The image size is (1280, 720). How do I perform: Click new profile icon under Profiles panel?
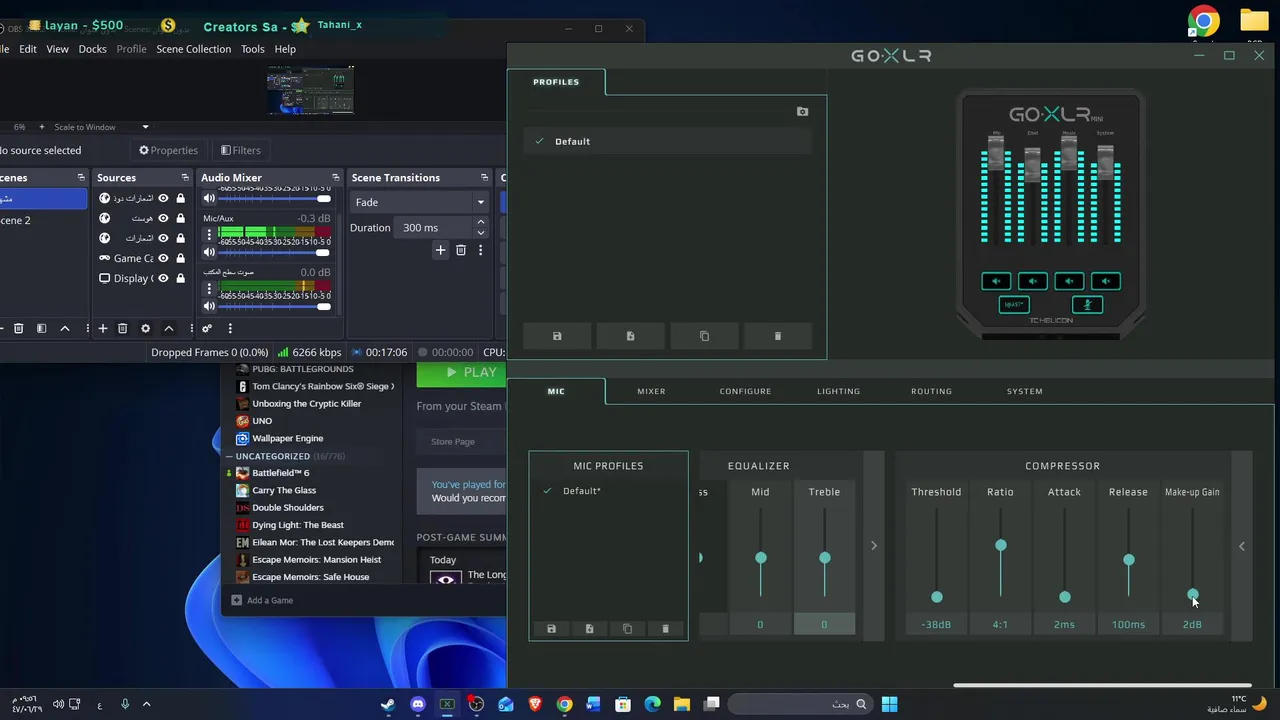(630, 336)
